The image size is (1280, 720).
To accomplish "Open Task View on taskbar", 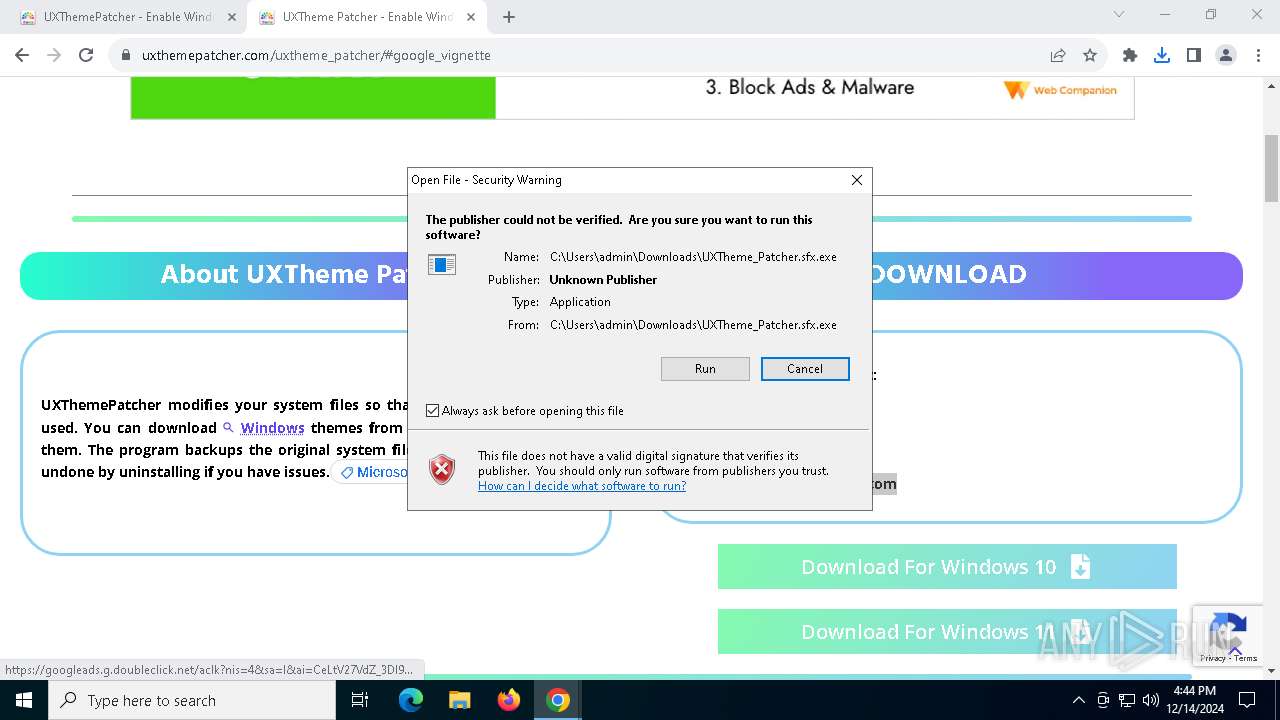I will [x=360, y=700].
